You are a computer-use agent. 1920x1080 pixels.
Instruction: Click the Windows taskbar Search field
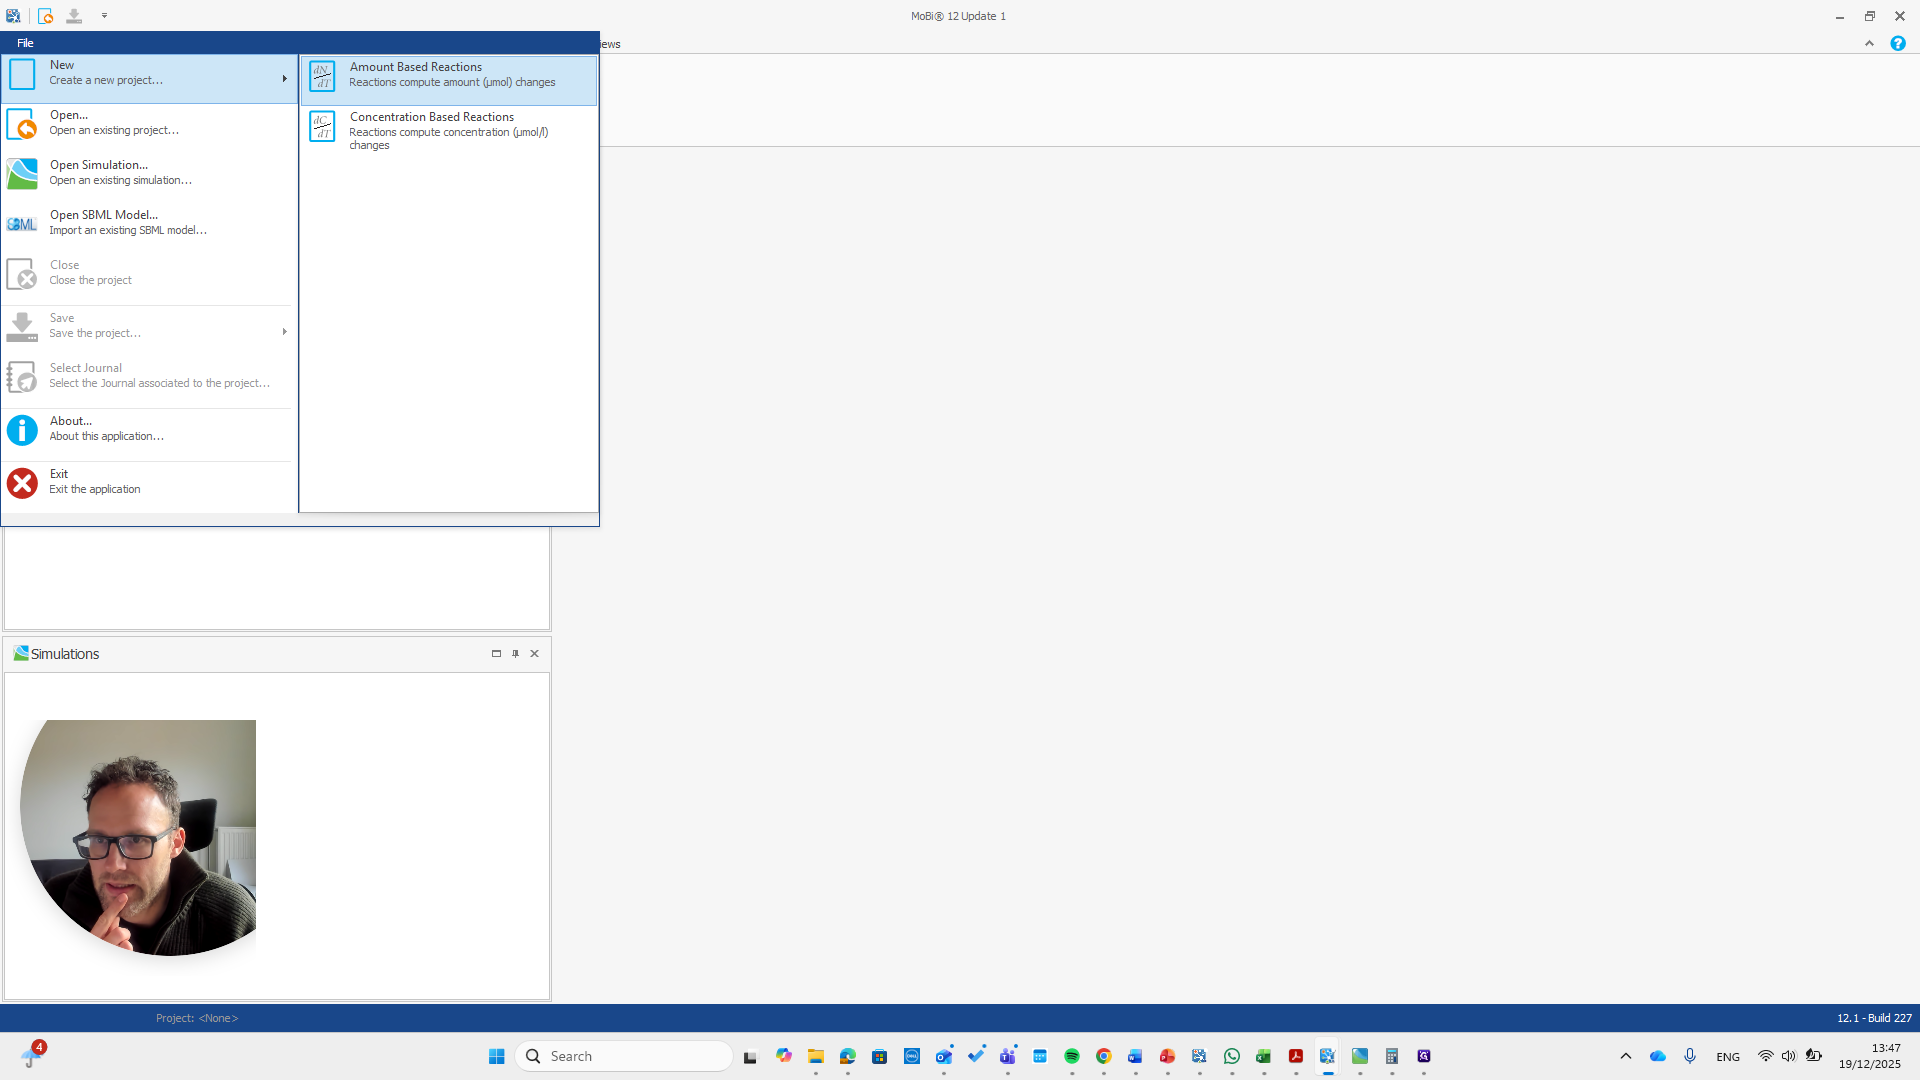[x=625, y=1056]
